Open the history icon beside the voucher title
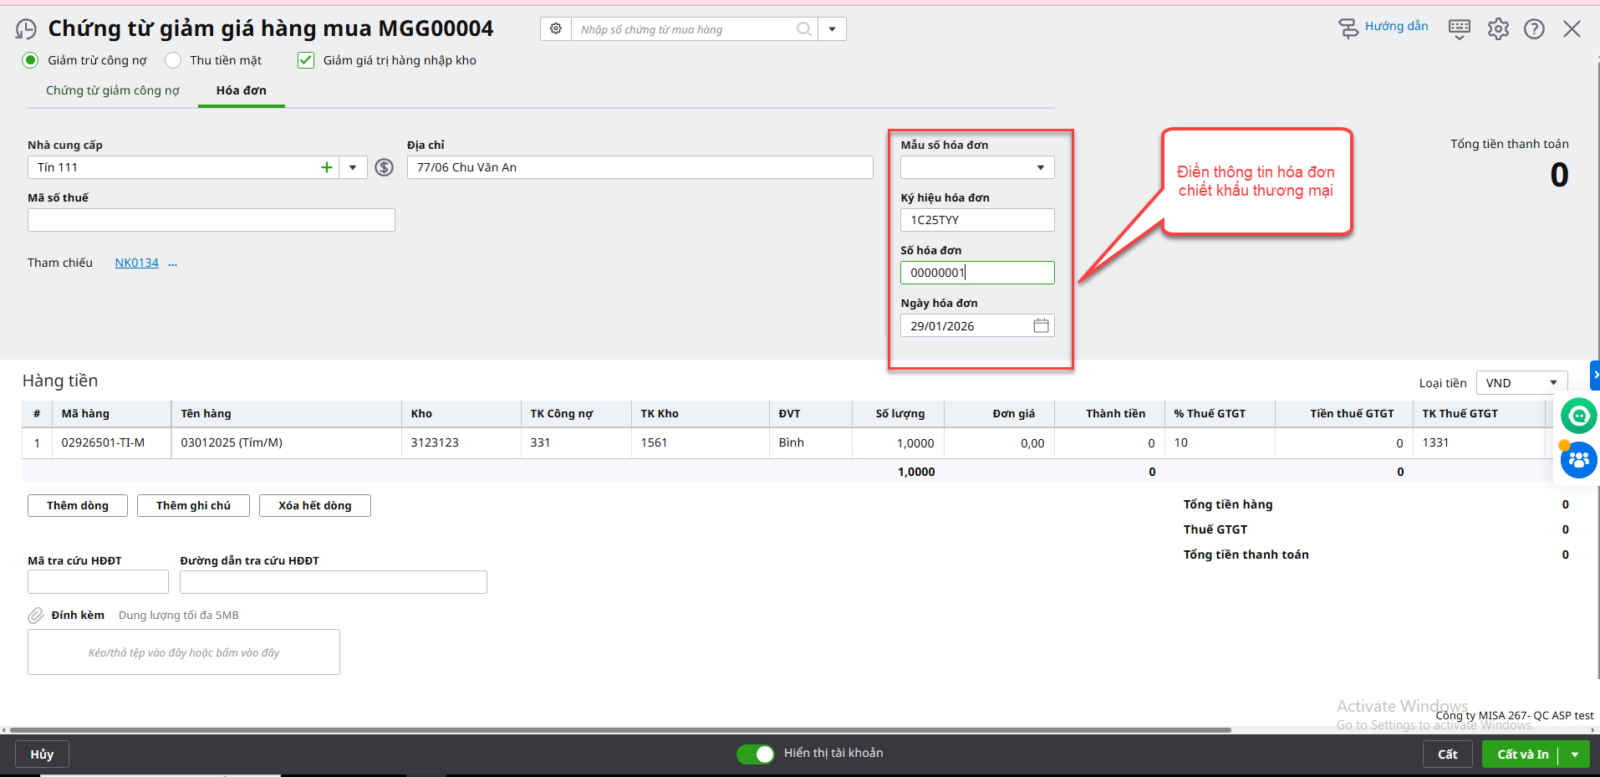 coord(26,29)
